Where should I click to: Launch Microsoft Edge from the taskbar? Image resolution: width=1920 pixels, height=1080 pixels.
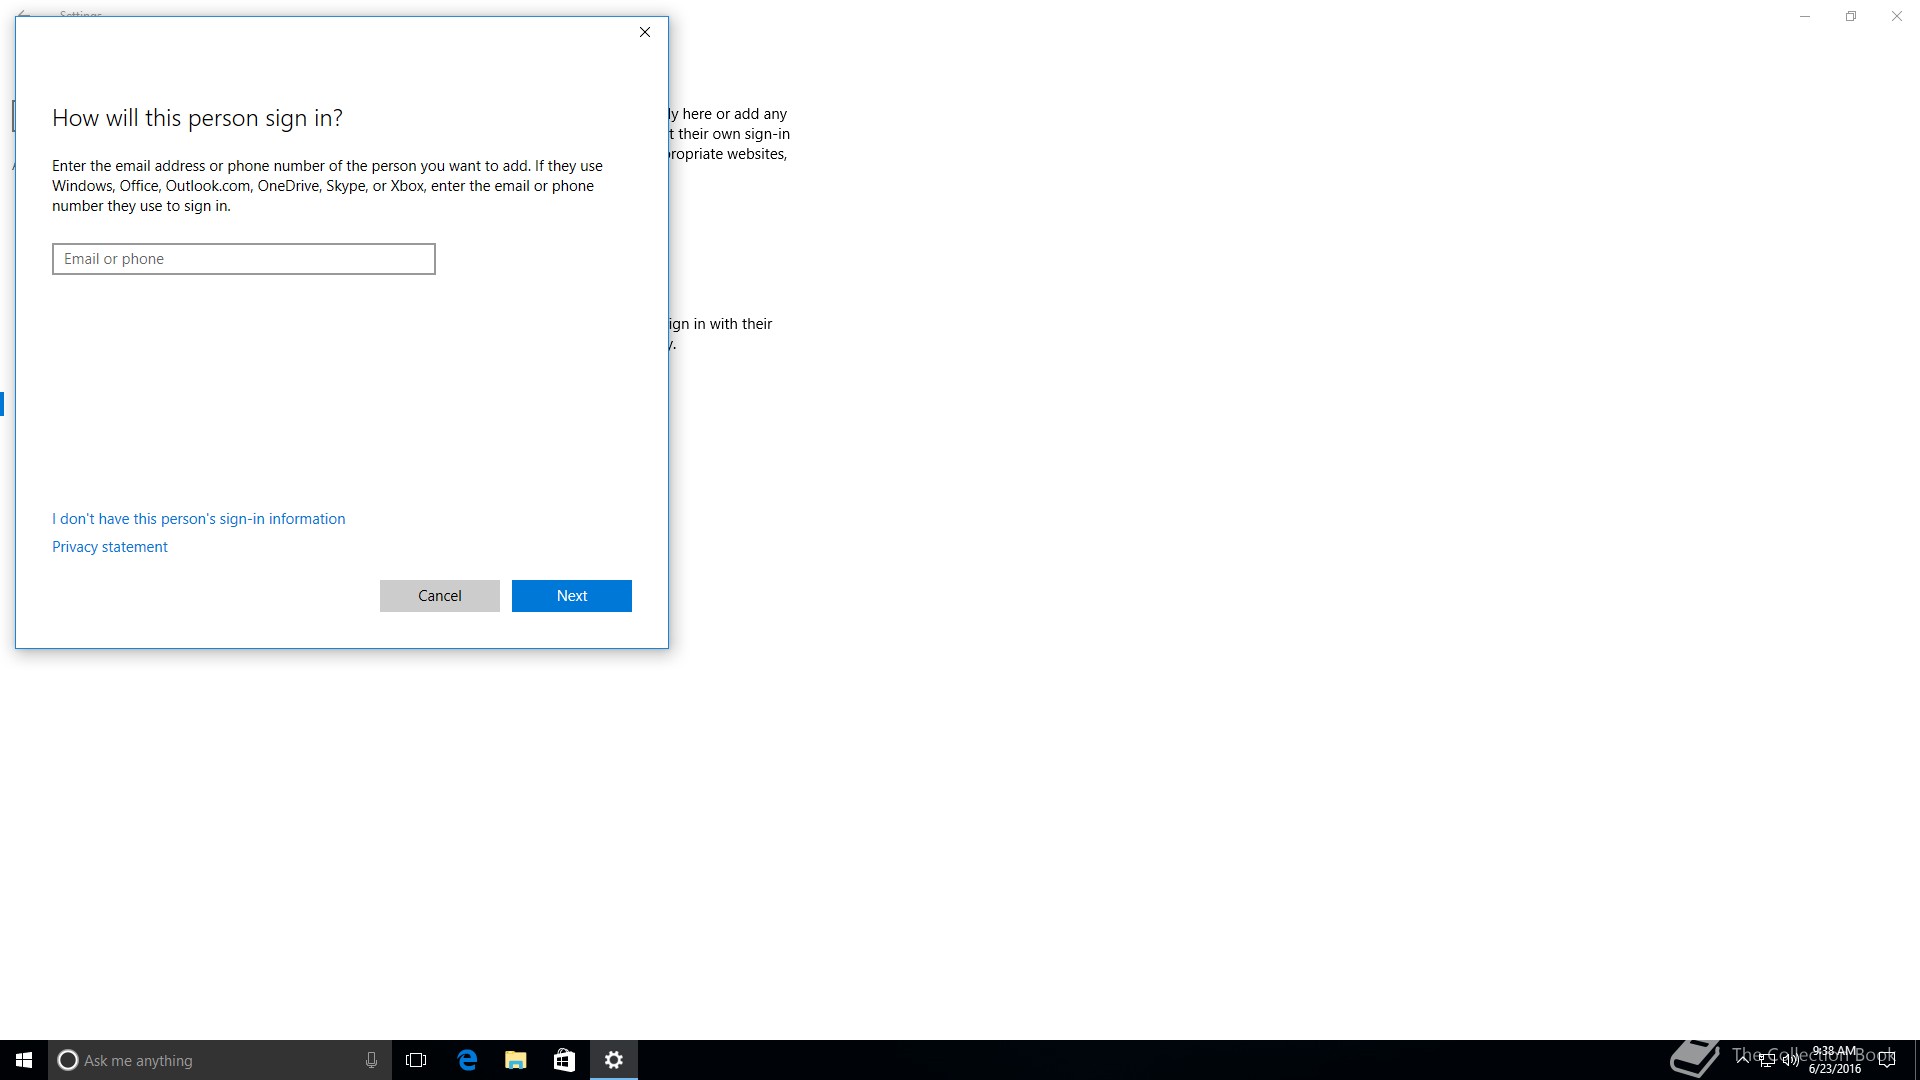(467, 1060)
